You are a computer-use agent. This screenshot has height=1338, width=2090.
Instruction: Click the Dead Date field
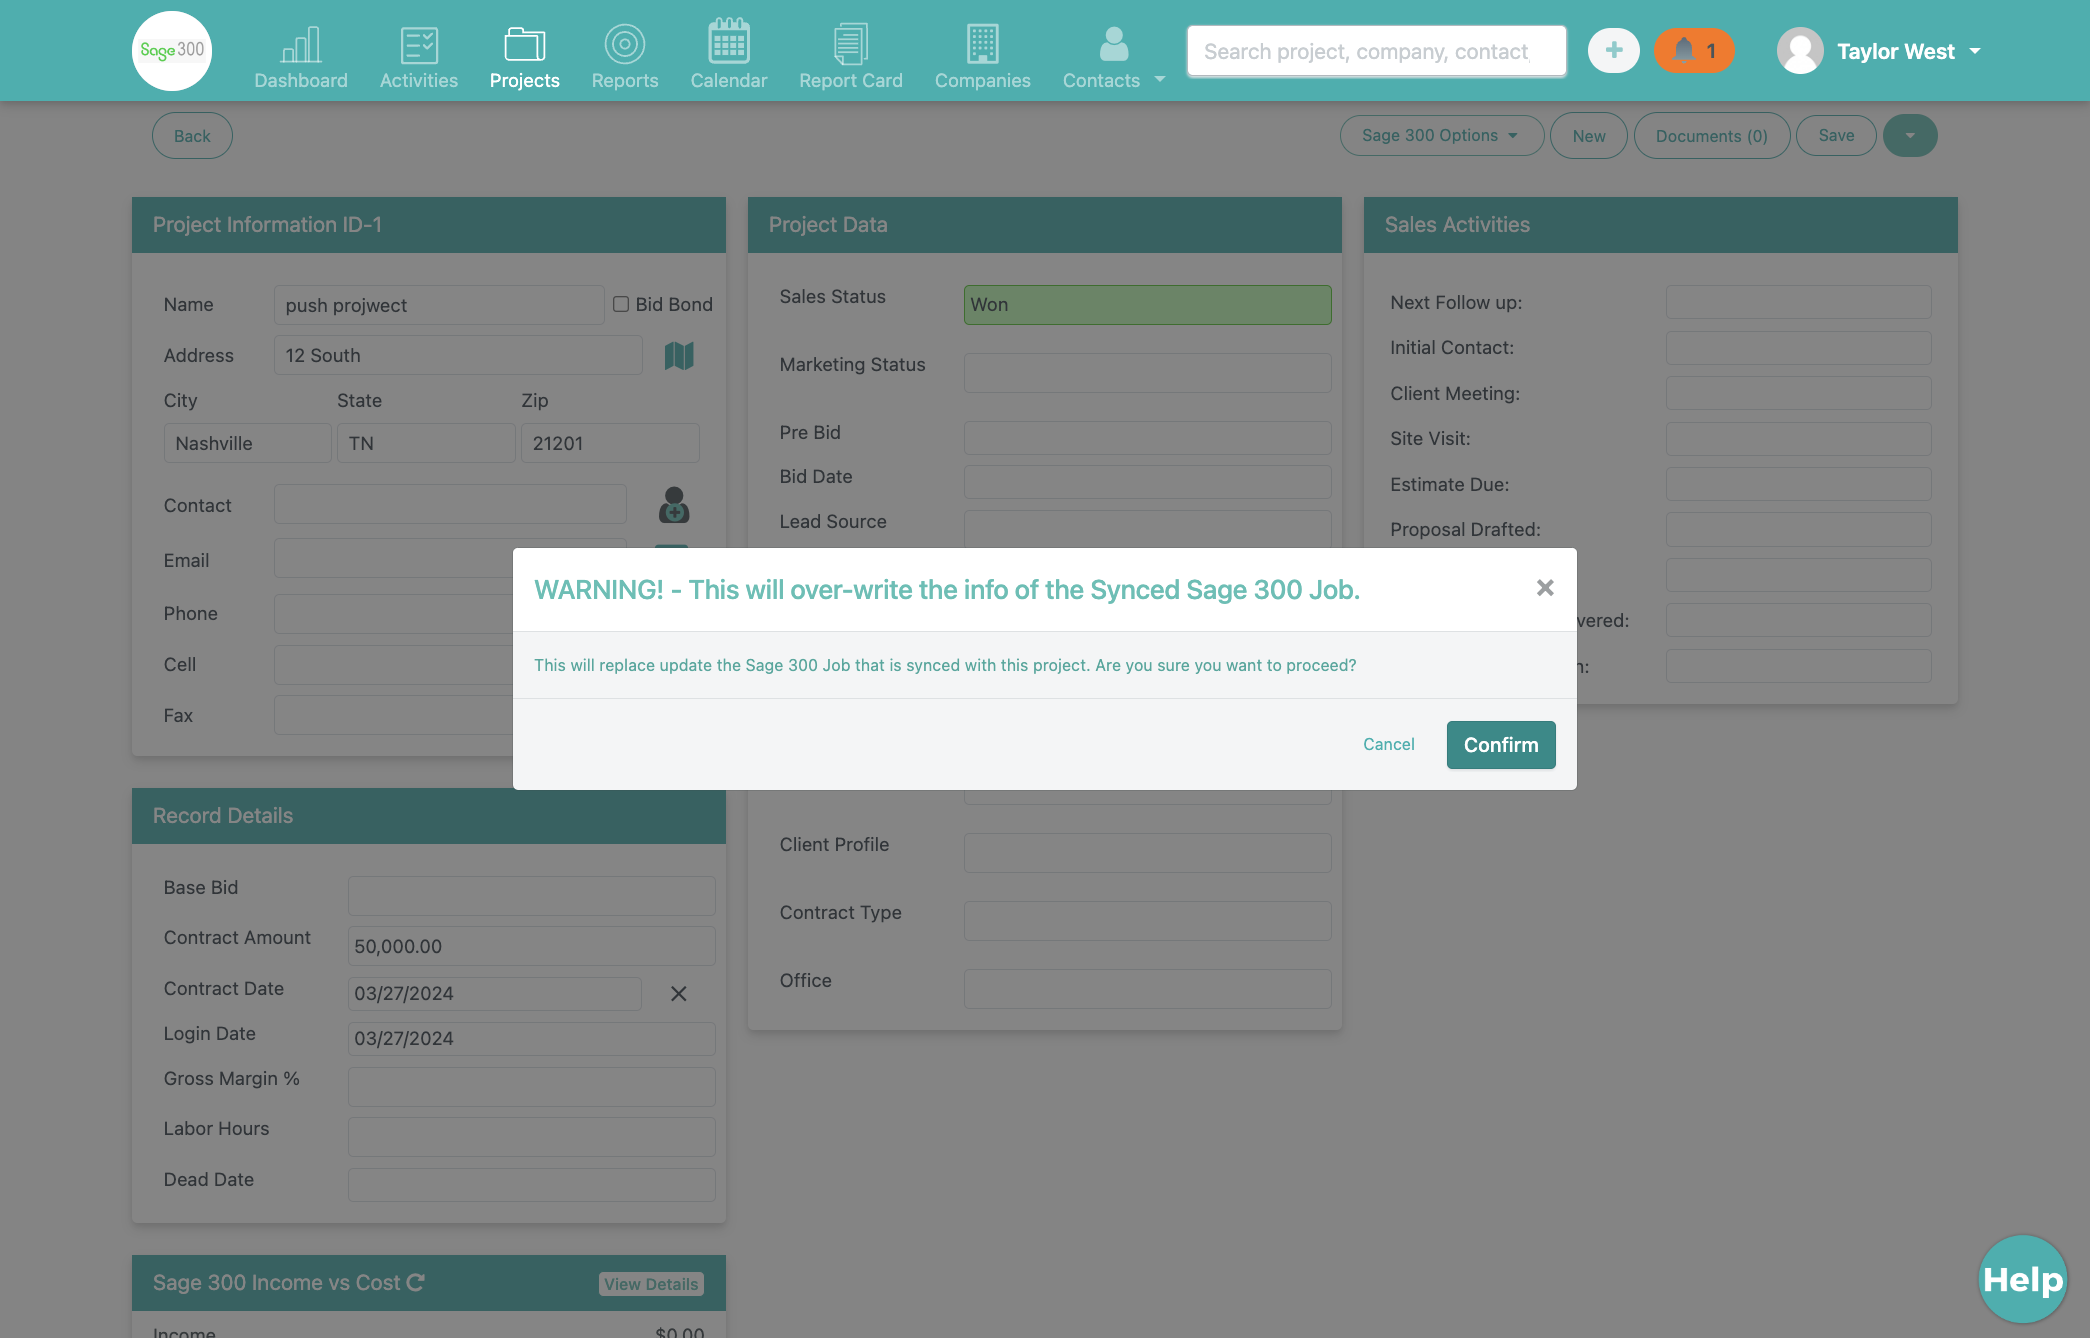532,1185
